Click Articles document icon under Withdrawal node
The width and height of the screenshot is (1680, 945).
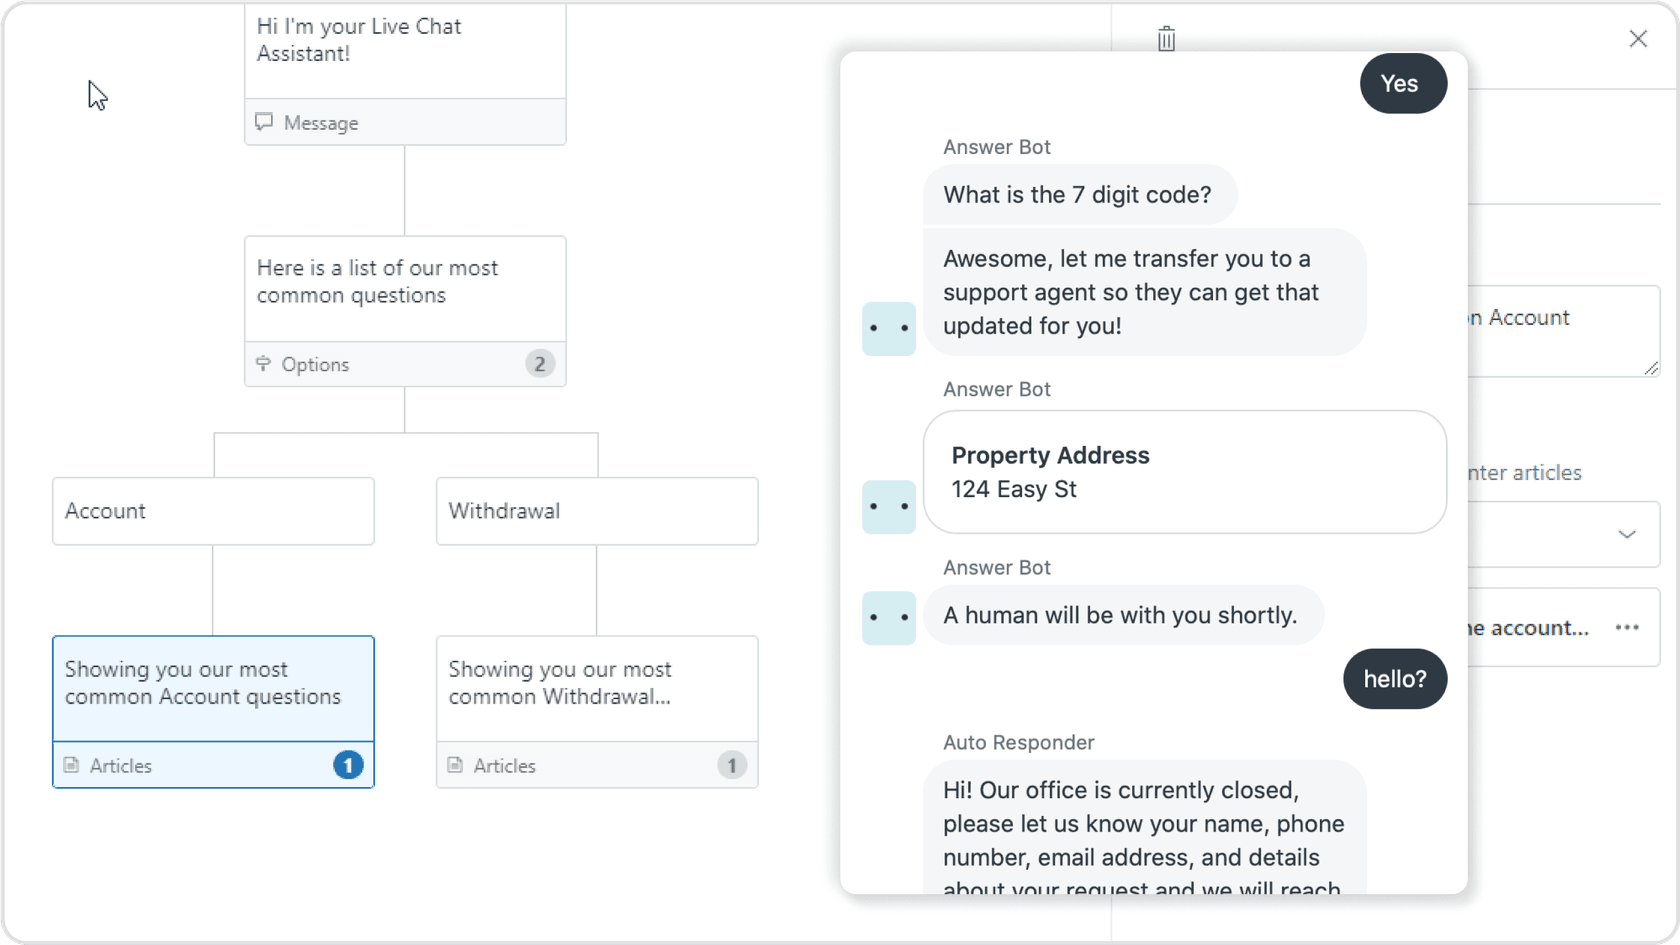pos(456,765)
